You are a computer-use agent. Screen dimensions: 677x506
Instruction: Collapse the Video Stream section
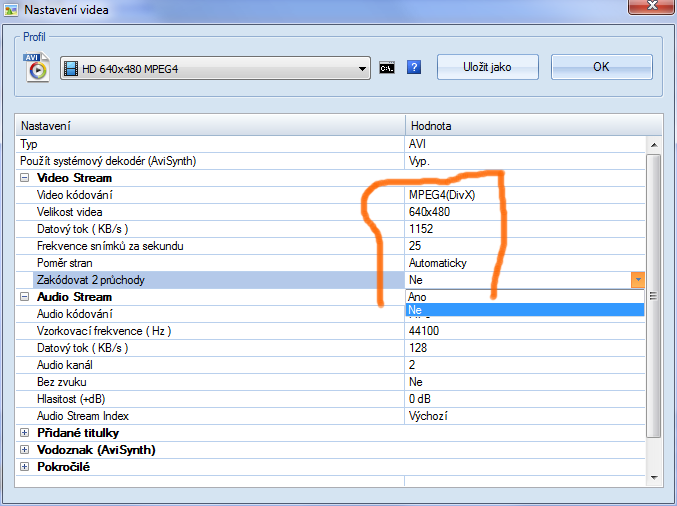25,178
